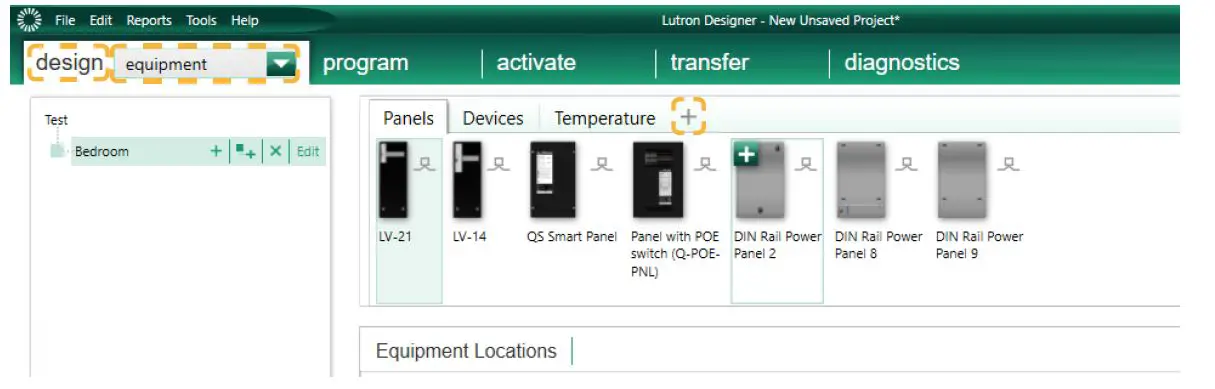The width and height of the screenshot is (1215, 389).
Task: Open the Edit menu
Action: pyautogui.click(x=100, y=20)
